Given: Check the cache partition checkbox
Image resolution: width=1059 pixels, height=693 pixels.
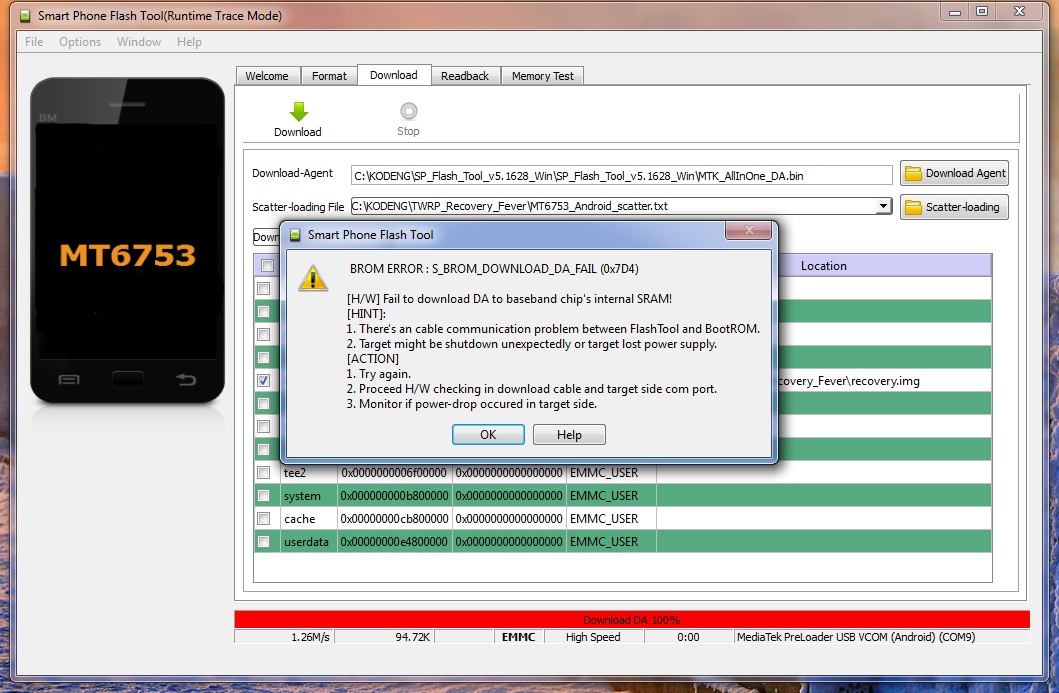Looking at the screenshot, I should (264, 519).
